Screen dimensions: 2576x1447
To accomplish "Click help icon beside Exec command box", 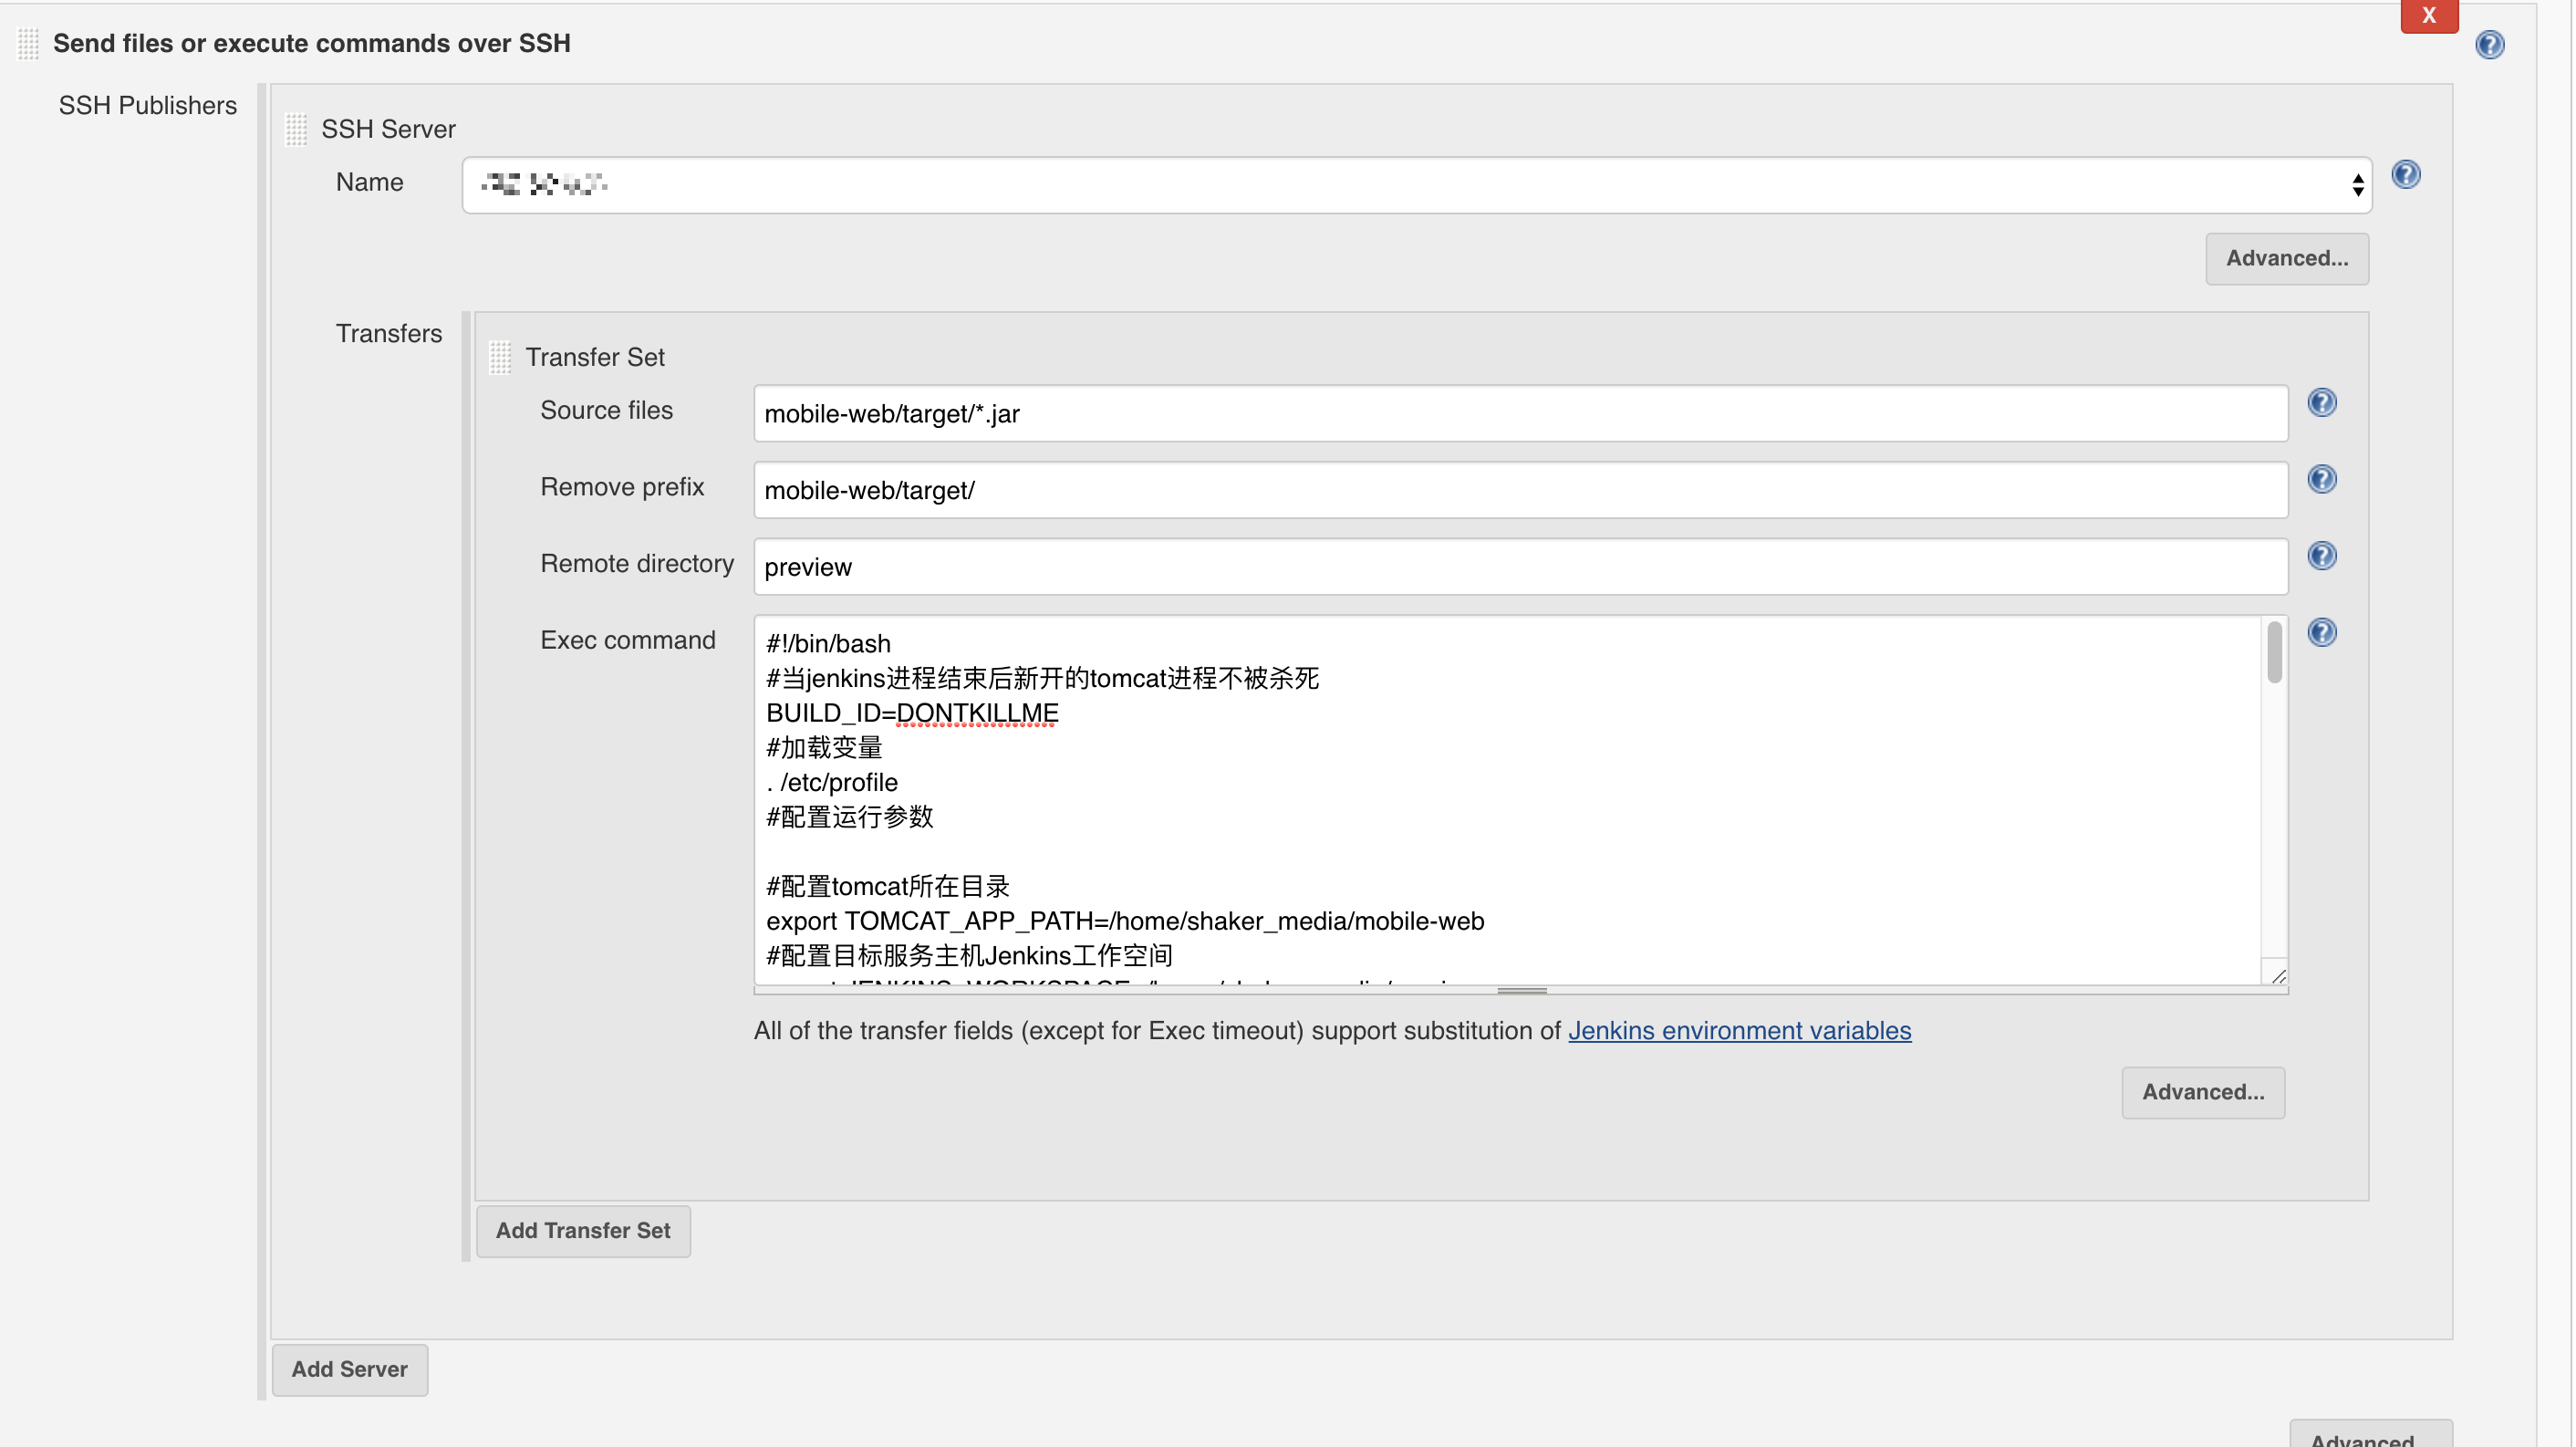I will 2321,633.
